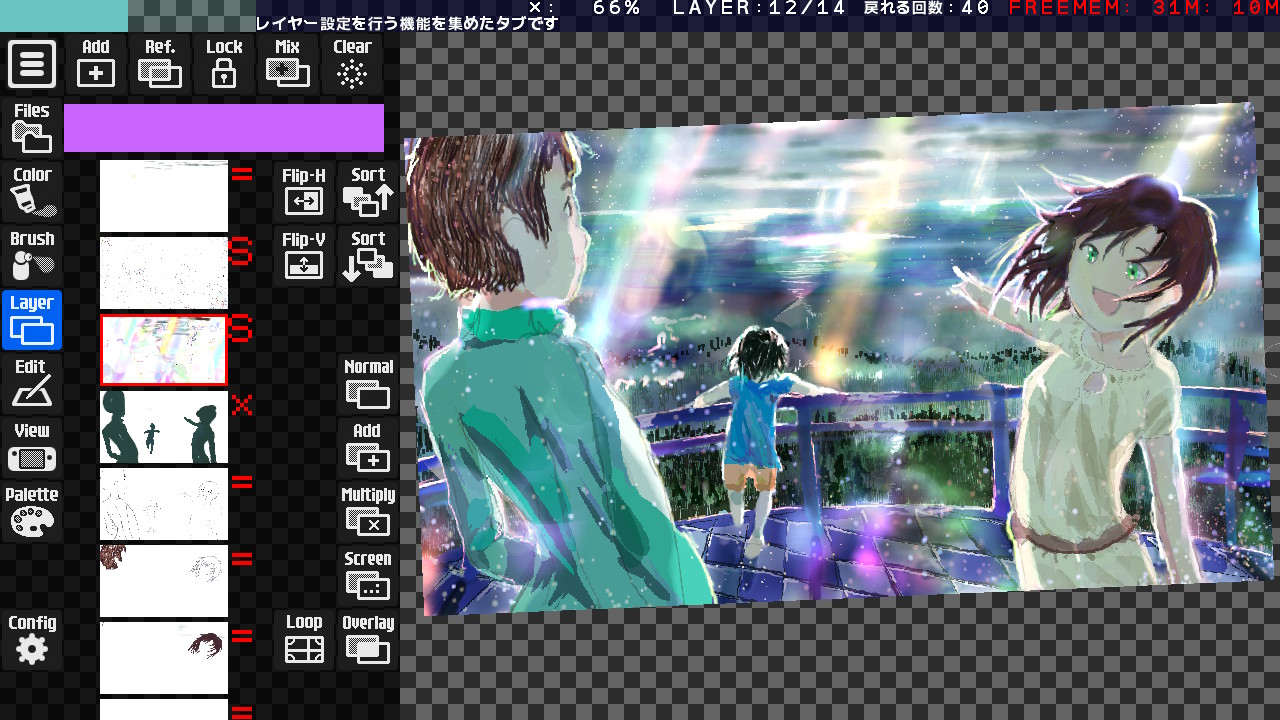Viewport: 1280px width, 720px height.
Task: Click the FREEMEM status readout
Action: (1143, 8)
